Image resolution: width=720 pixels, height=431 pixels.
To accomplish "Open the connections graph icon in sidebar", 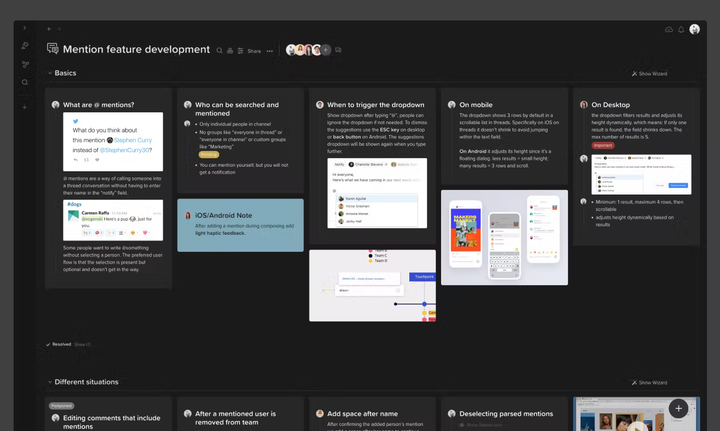I will 25,64.
